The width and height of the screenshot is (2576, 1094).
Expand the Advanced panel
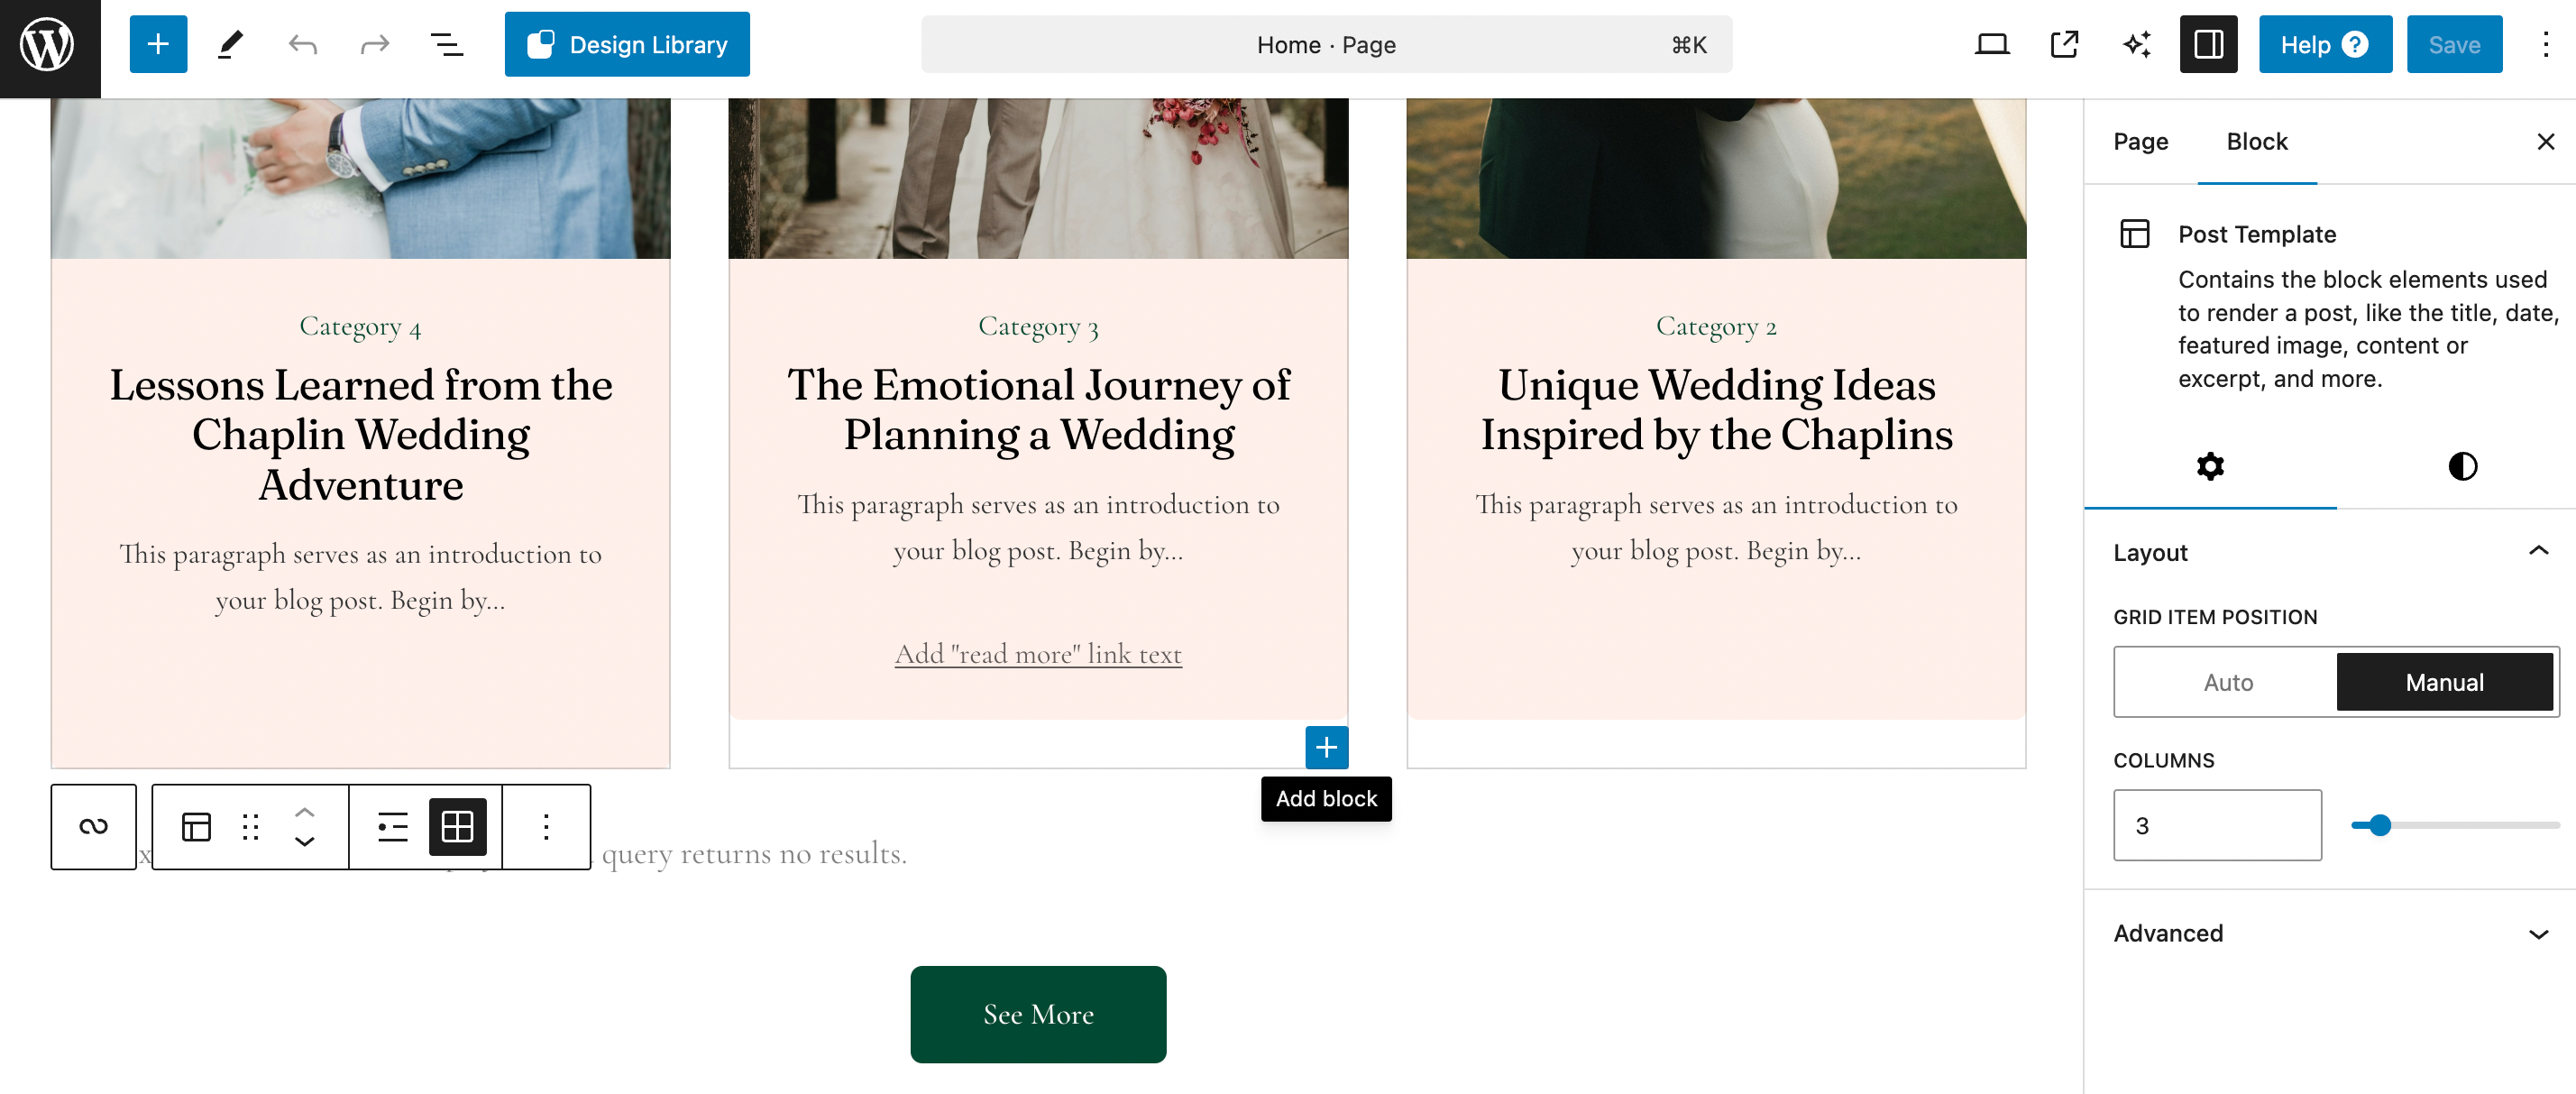coord(2330,933)
